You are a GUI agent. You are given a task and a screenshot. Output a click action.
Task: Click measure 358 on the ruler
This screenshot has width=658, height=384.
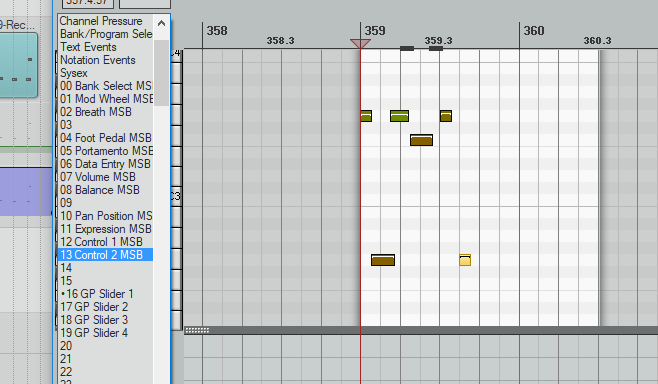tap(217, 31)
